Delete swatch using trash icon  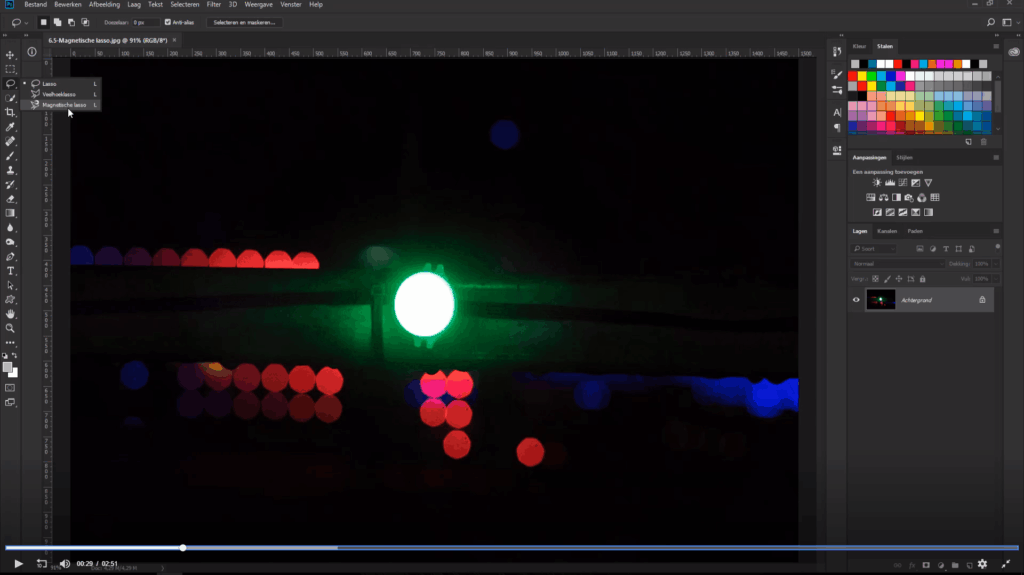click(x=984, y=142)
